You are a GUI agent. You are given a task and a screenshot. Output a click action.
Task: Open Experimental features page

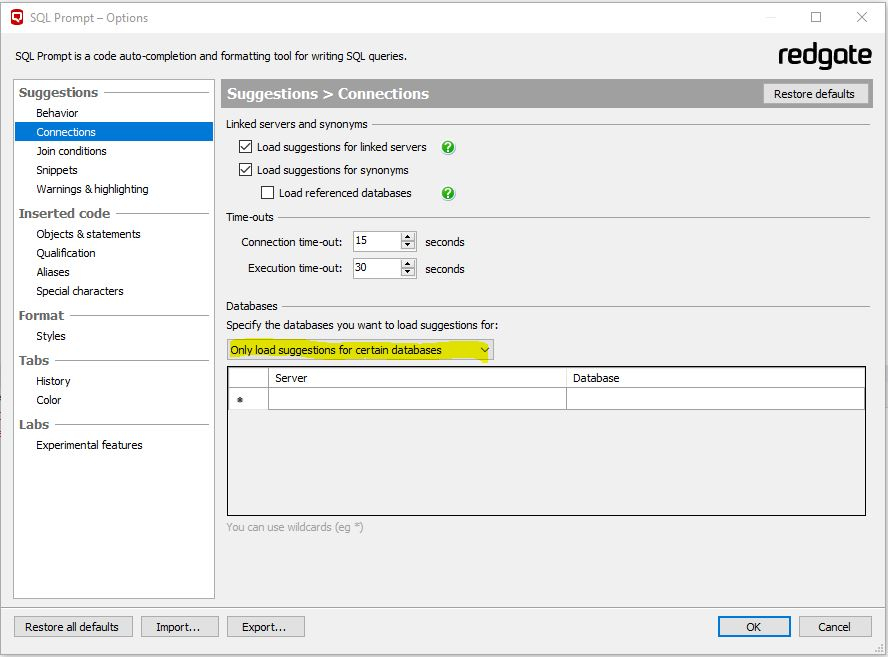[89, 445]
